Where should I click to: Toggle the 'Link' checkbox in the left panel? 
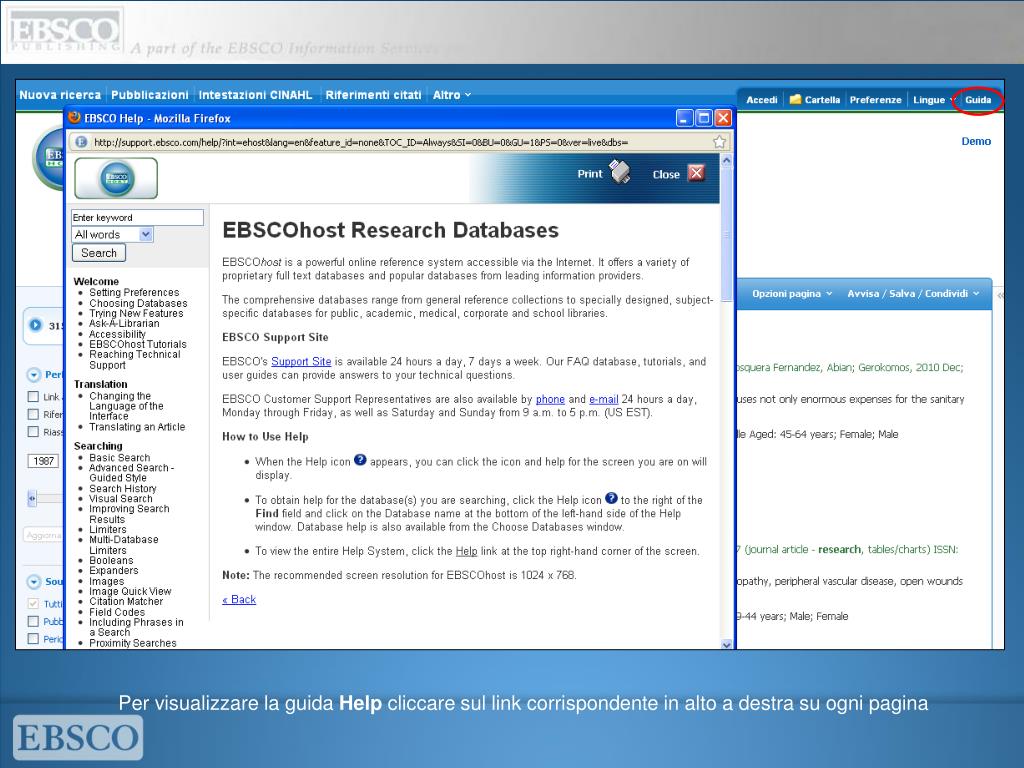tap(33, 396)
